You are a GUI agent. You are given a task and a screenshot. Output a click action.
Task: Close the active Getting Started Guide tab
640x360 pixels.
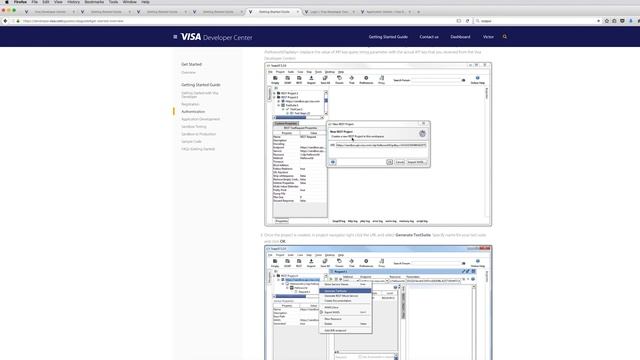click(x=298, y=12)
